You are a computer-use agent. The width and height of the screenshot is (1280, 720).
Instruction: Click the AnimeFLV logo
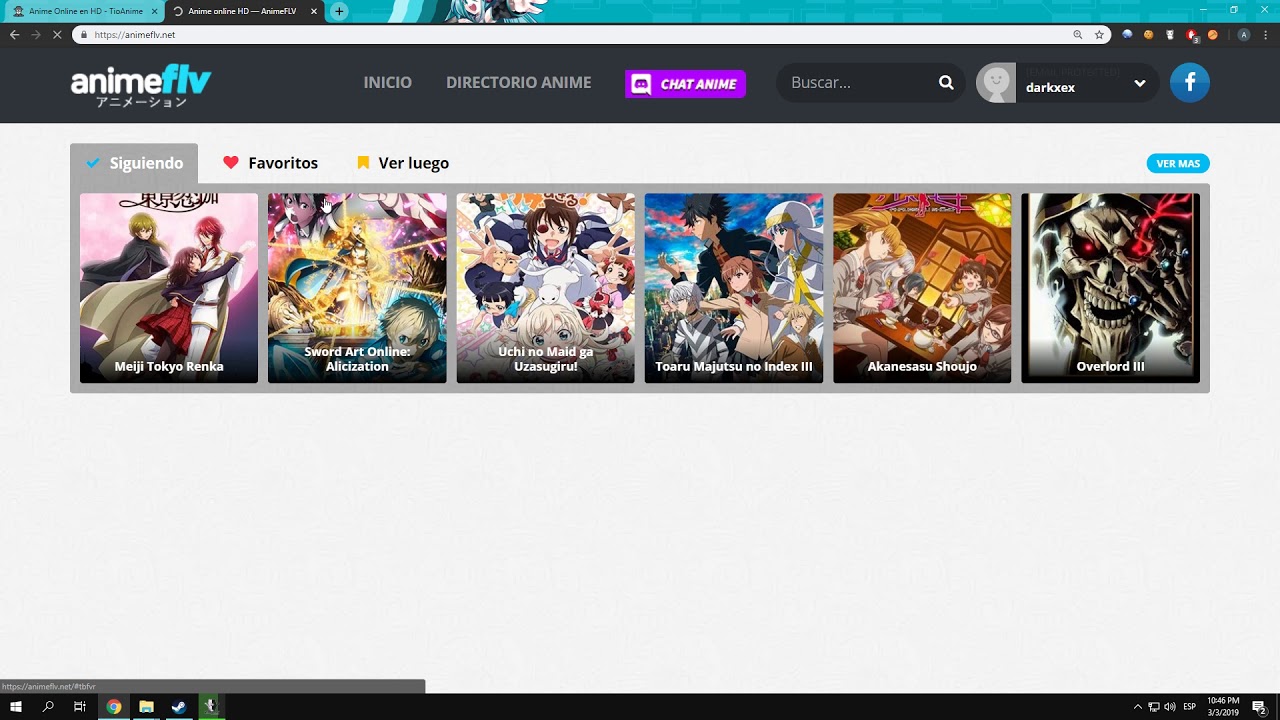pyautogui.click(x=141, y=85)
